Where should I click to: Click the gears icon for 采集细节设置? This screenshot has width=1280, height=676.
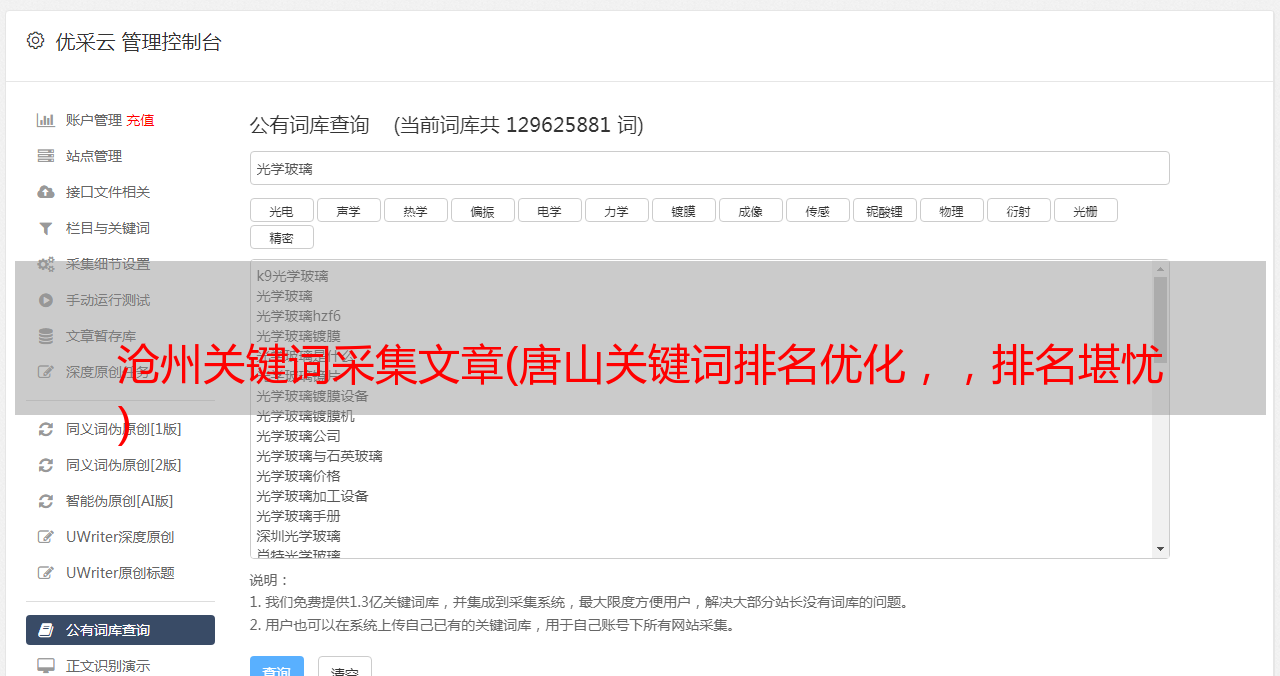pyautogui.click(x=45, y=264)
